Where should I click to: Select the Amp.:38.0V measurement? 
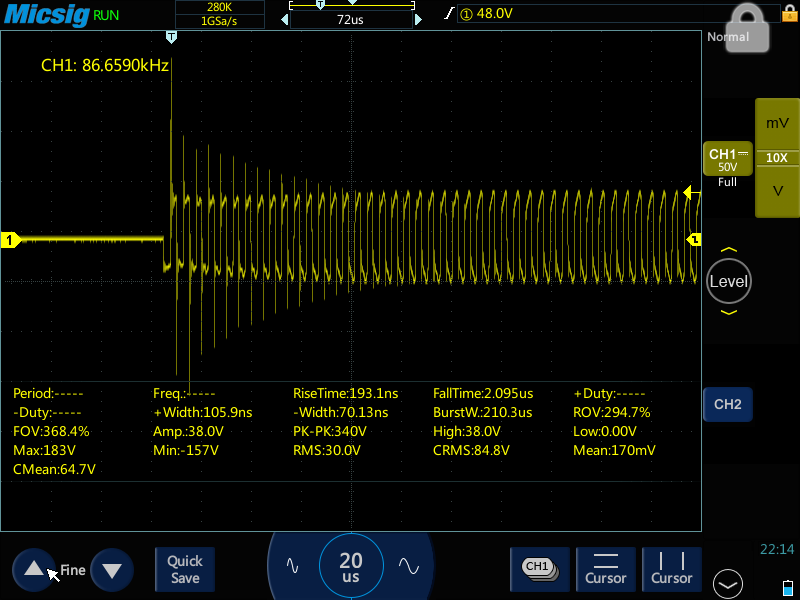point(188,432)
